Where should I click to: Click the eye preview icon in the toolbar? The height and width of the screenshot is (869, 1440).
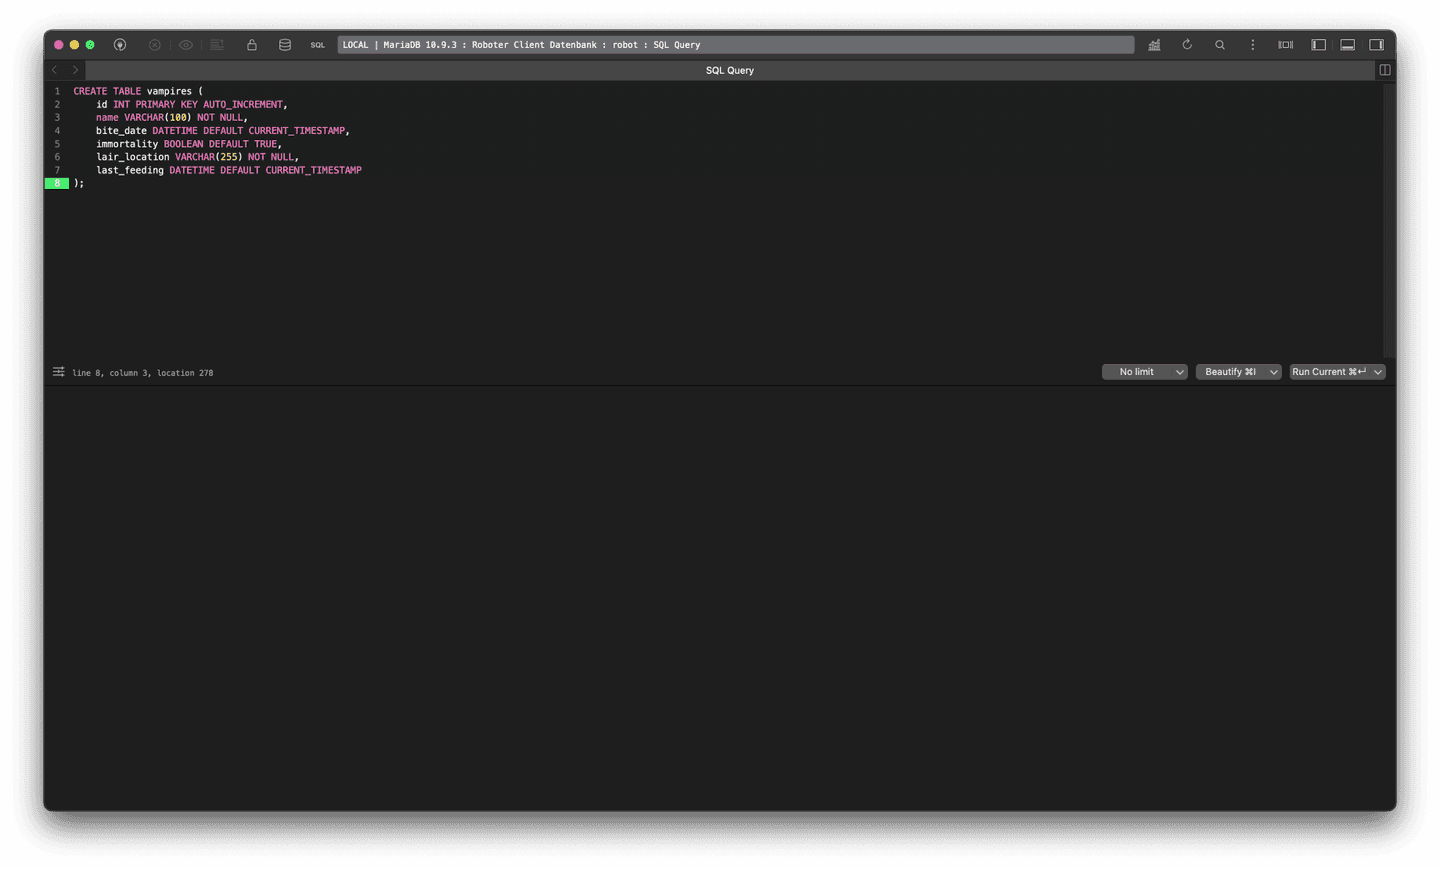pos(186,44)
